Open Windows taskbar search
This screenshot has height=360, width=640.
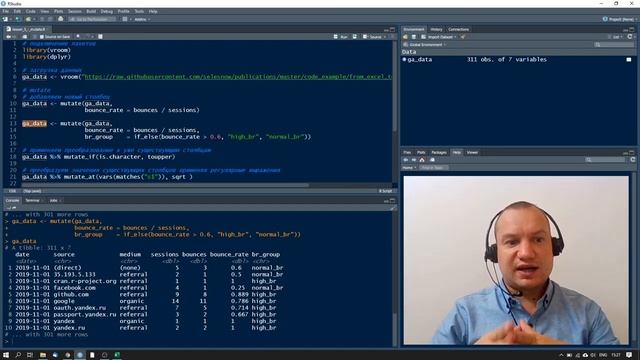coord(18,355)
